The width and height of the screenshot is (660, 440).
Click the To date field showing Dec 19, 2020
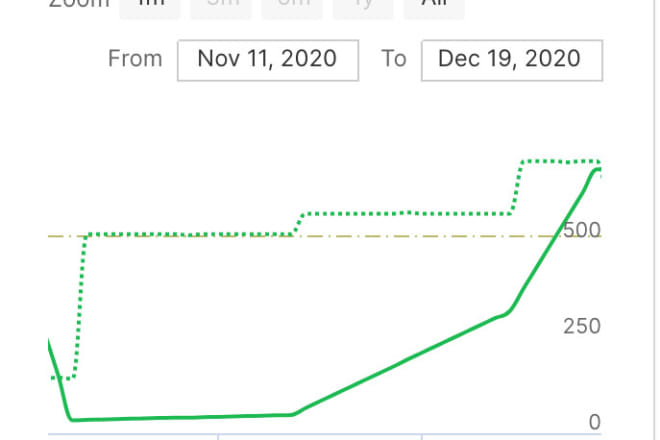pyautogui.click(x=512, y=60)
